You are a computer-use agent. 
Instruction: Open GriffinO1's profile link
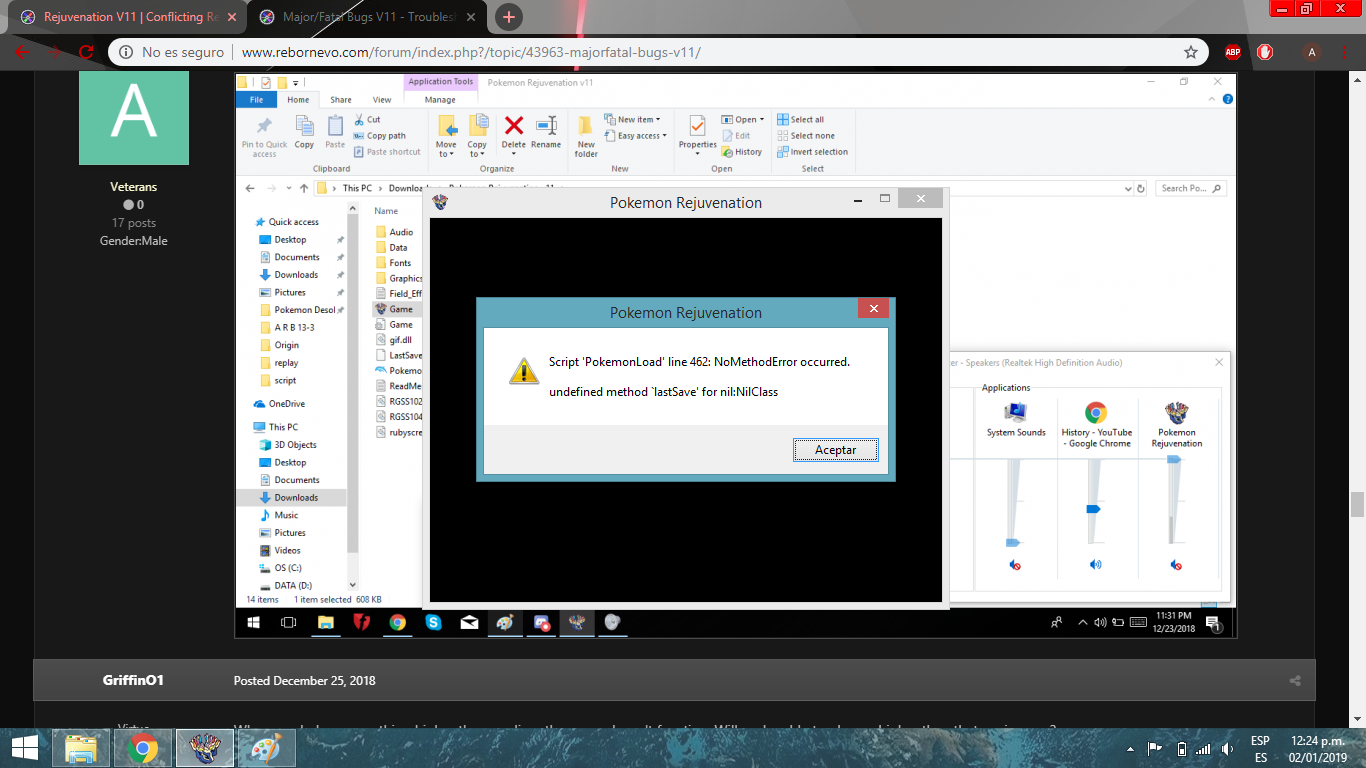(133, 680)
